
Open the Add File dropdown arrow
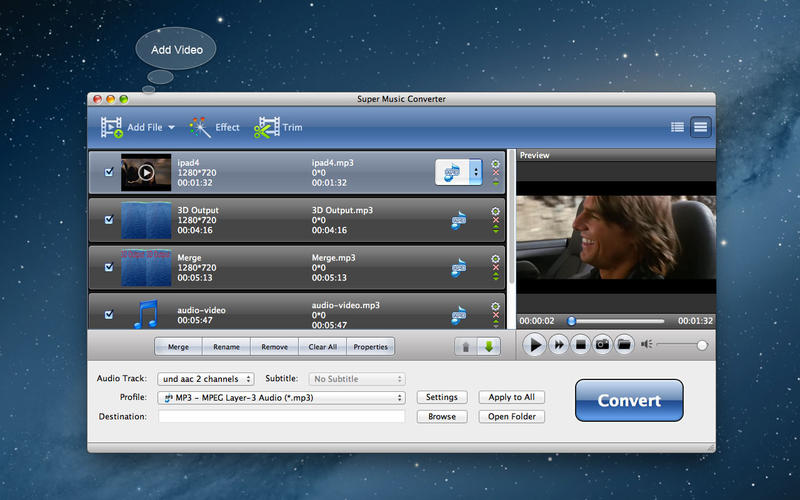tap(171, 128)
